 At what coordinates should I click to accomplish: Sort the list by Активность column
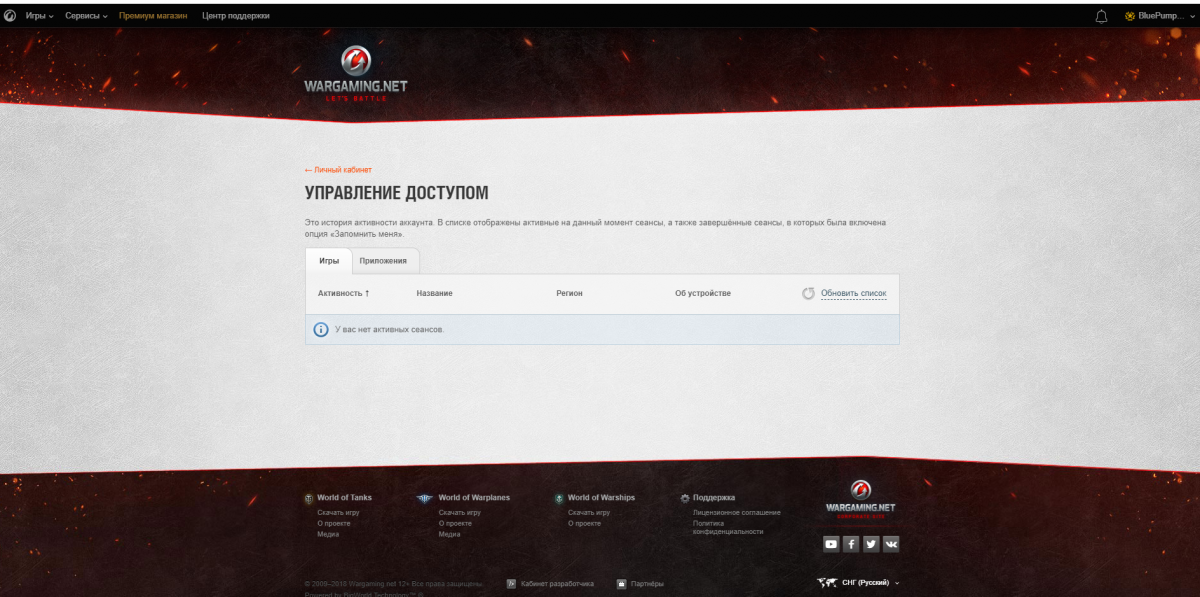click(344, 293)
